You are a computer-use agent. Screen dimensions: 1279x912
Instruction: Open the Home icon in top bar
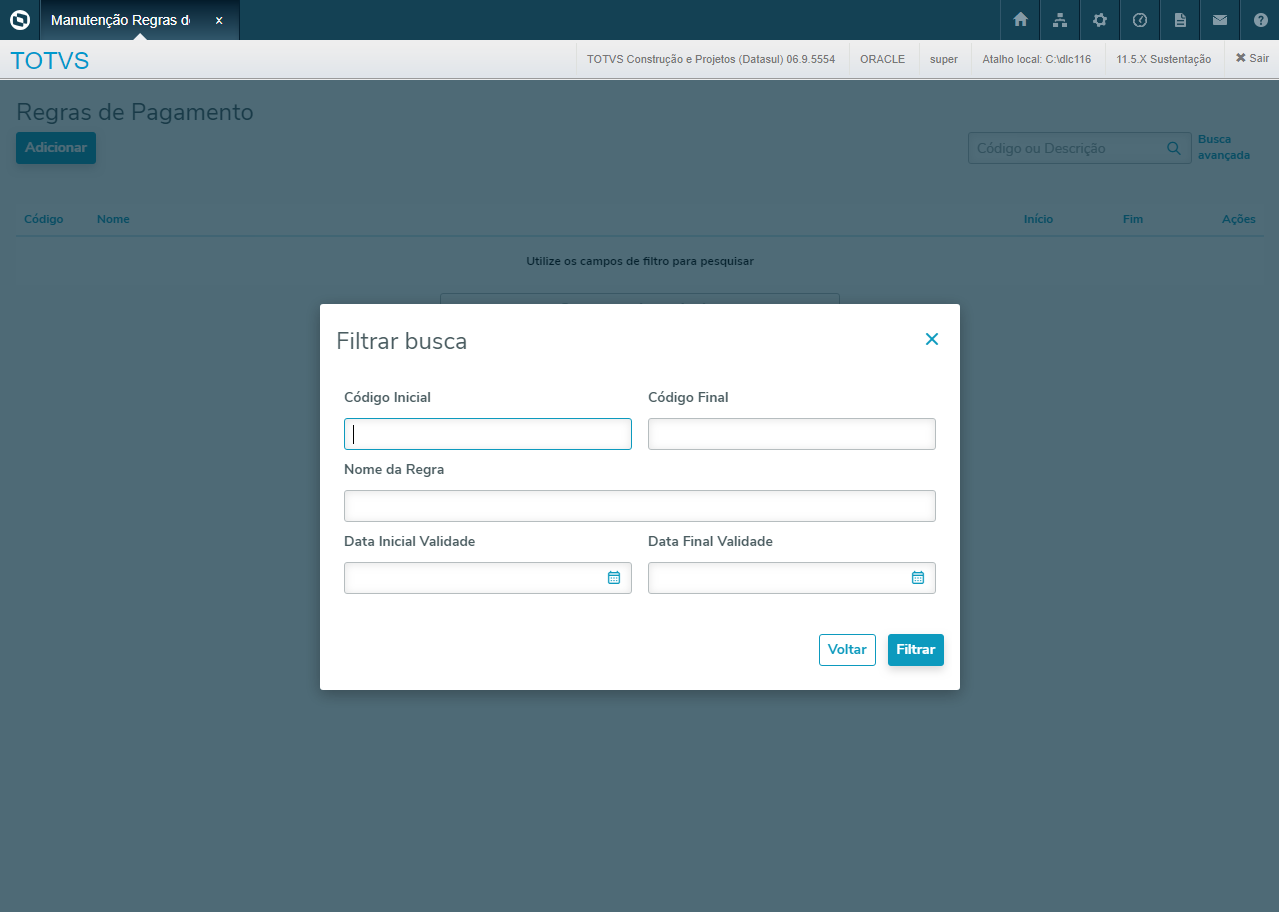coord(1021,20)
